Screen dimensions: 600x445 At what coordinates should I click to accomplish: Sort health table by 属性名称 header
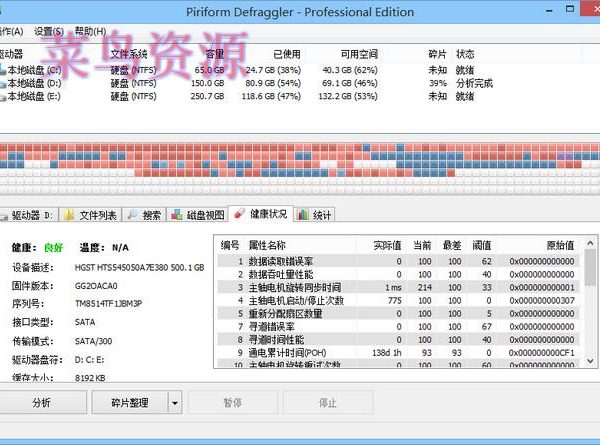click(x=267, y=245)
